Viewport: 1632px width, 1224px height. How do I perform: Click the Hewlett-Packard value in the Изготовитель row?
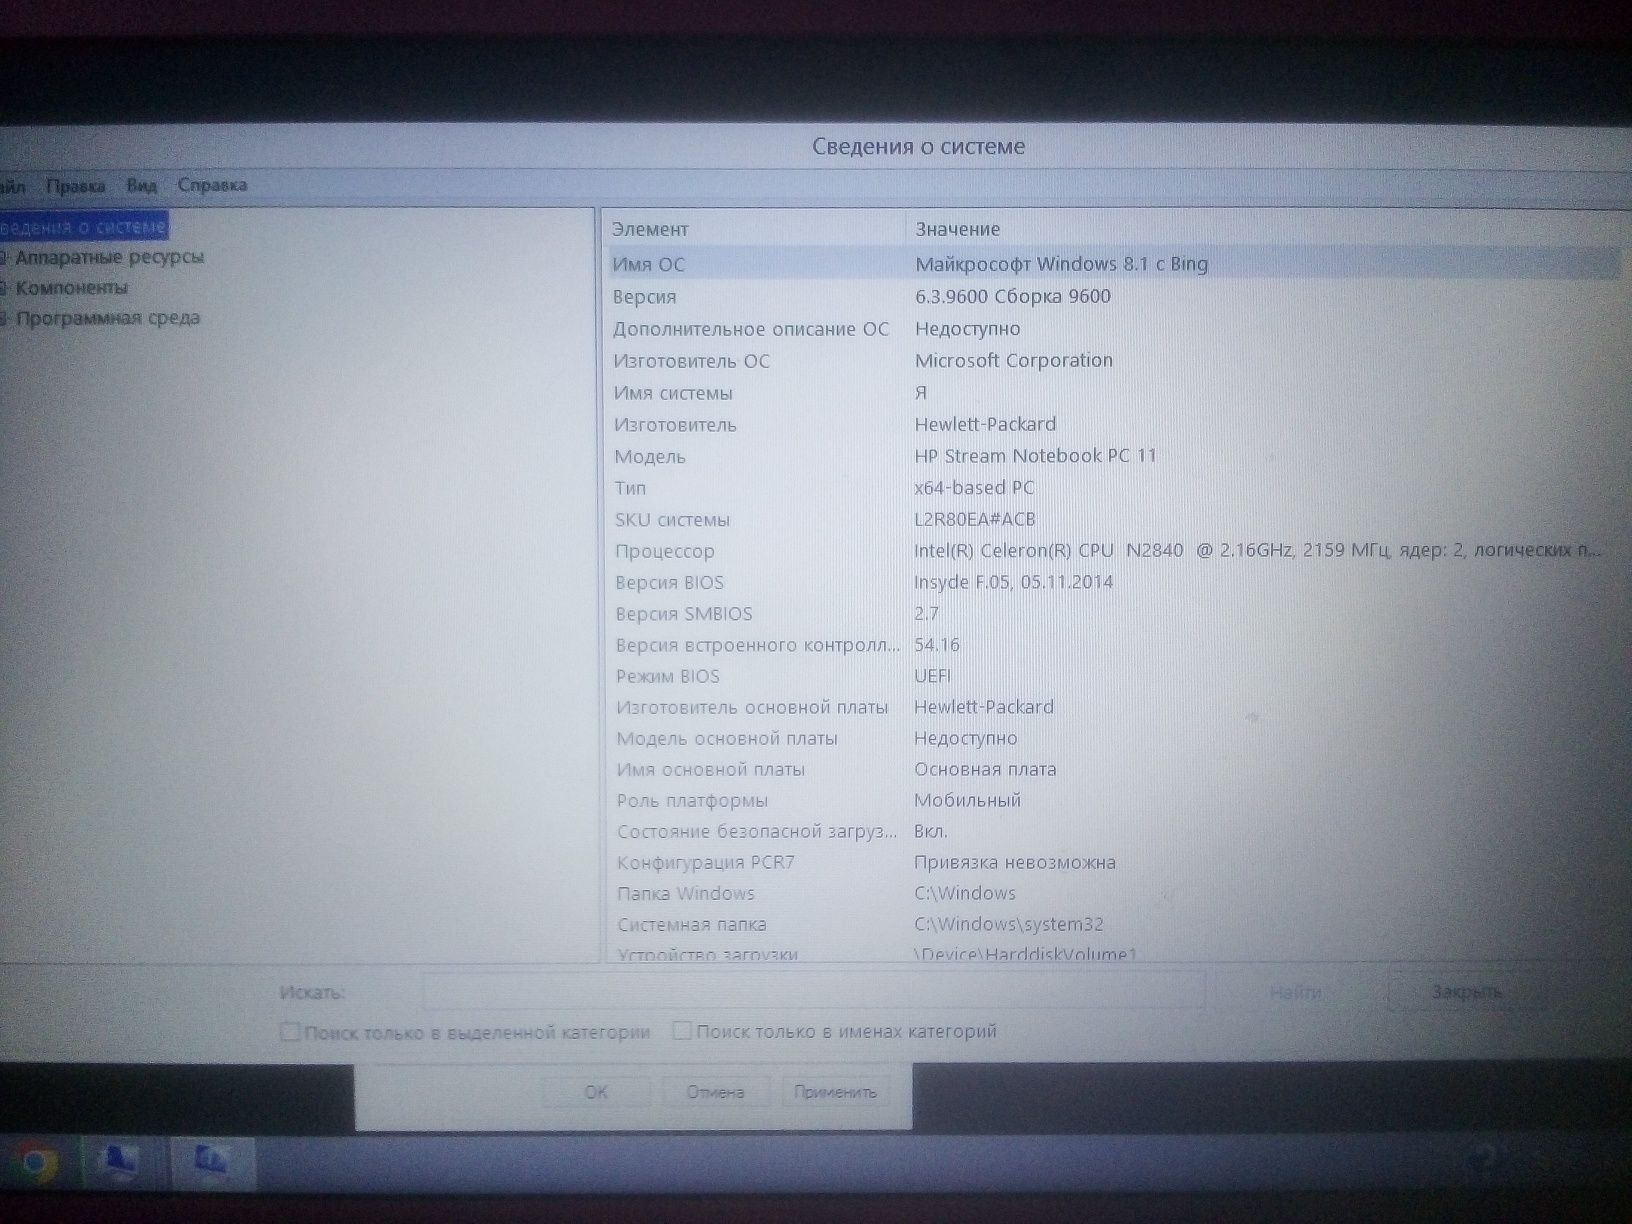pyautogui.click(x=985, y=424)
